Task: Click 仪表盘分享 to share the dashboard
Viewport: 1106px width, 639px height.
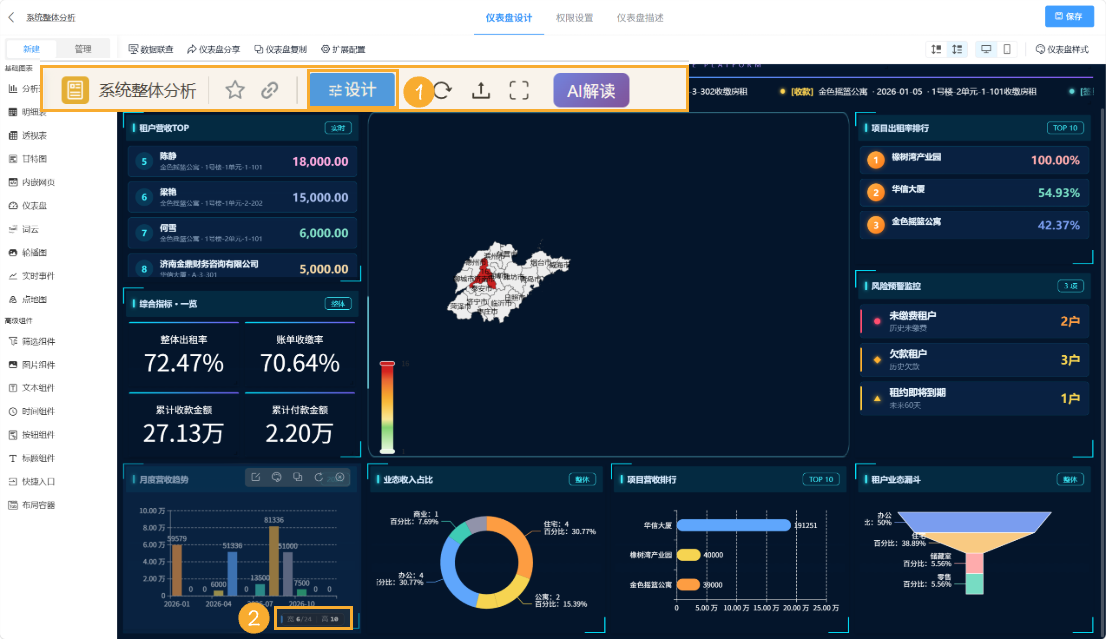Action: coord(214,49)
